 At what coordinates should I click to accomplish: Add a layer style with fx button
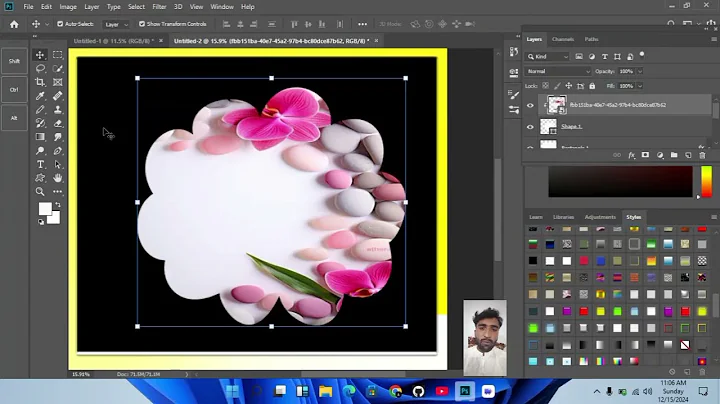pos(631,155)
